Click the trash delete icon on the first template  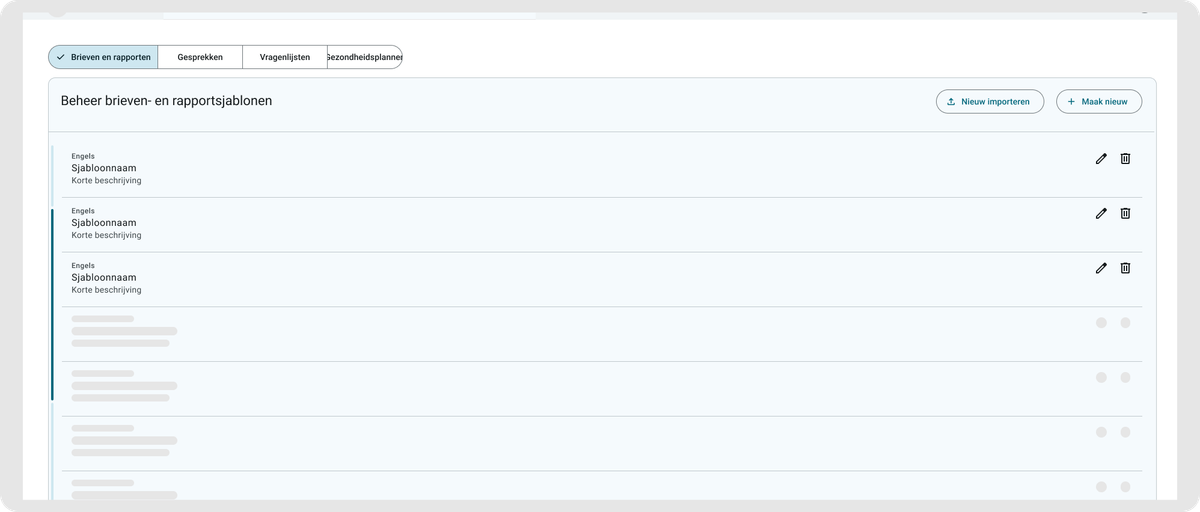coord(1125,158)
